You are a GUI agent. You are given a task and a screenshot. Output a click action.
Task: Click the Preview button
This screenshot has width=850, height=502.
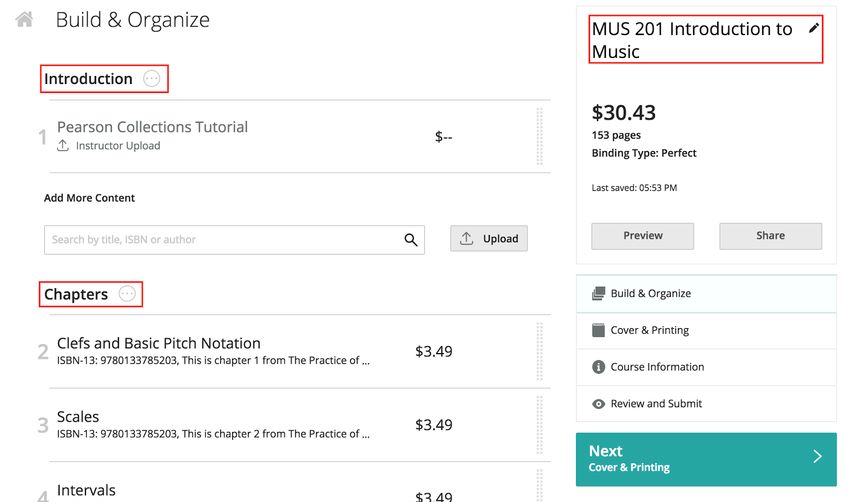642,236
